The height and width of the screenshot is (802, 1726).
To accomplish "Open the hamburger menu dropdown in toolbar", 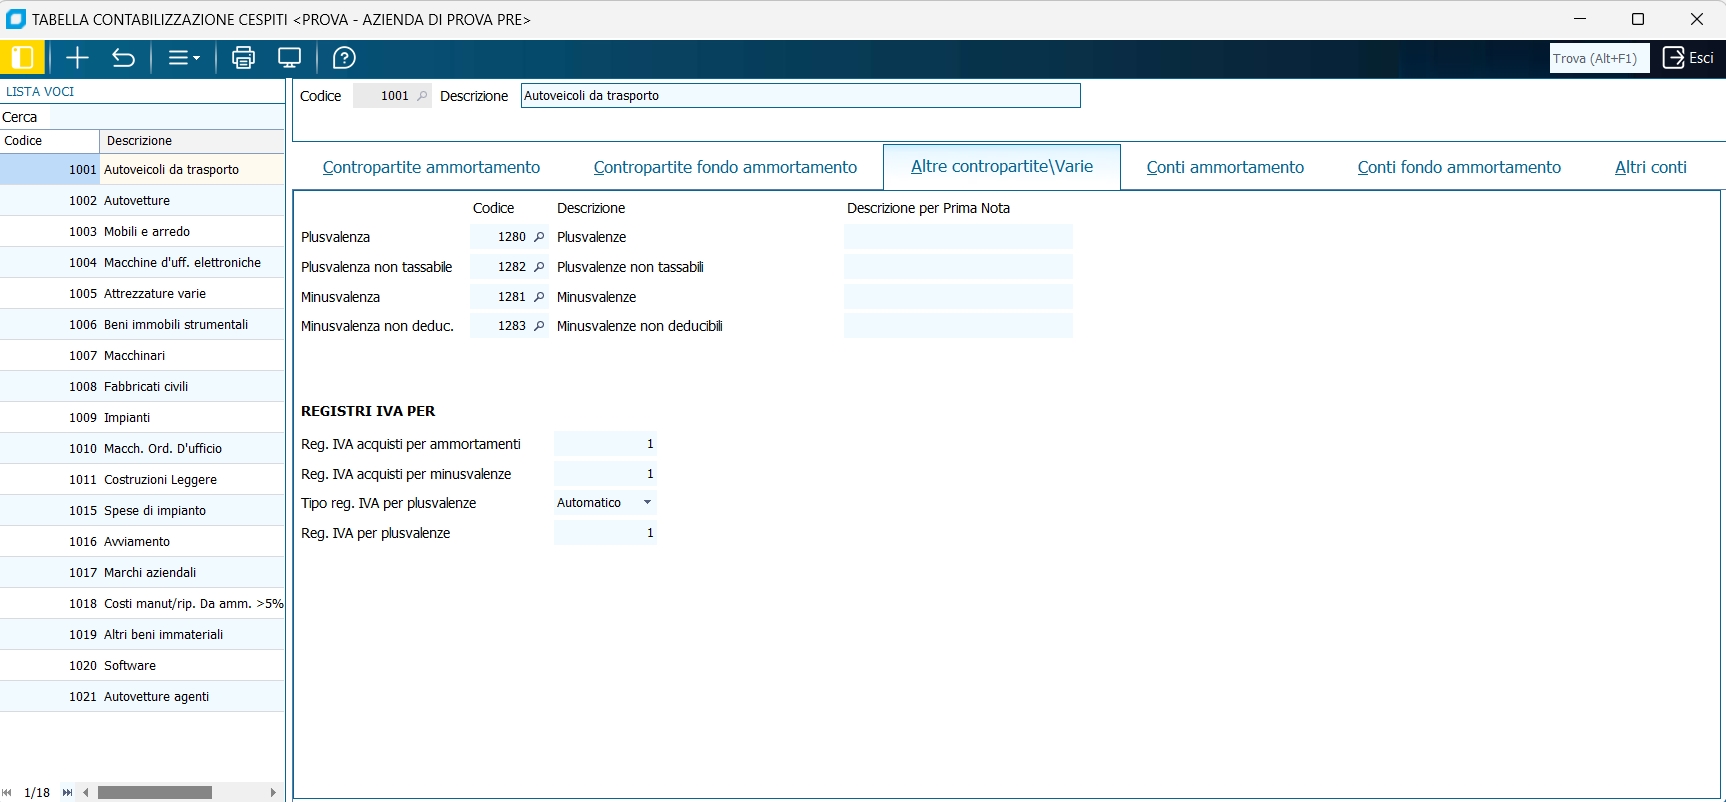I will point(183,58).
